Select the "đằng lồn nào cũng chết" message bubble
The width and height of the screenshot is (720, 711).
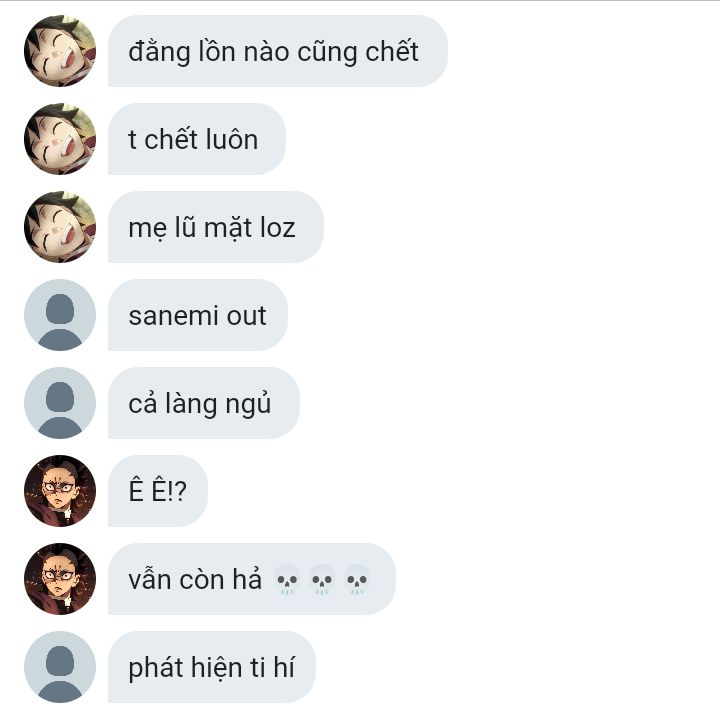pos(278,51)
